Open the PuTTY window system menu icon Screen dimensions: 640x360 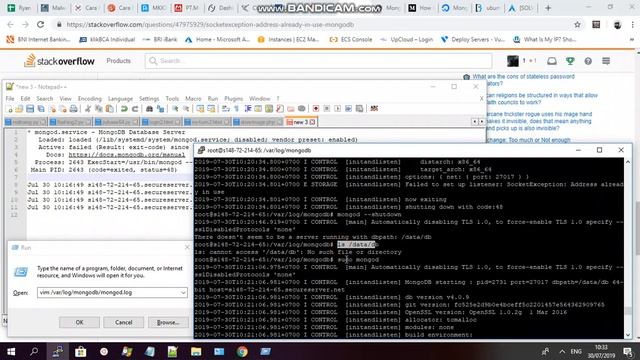pyautogui.click(x=201, y=150)
